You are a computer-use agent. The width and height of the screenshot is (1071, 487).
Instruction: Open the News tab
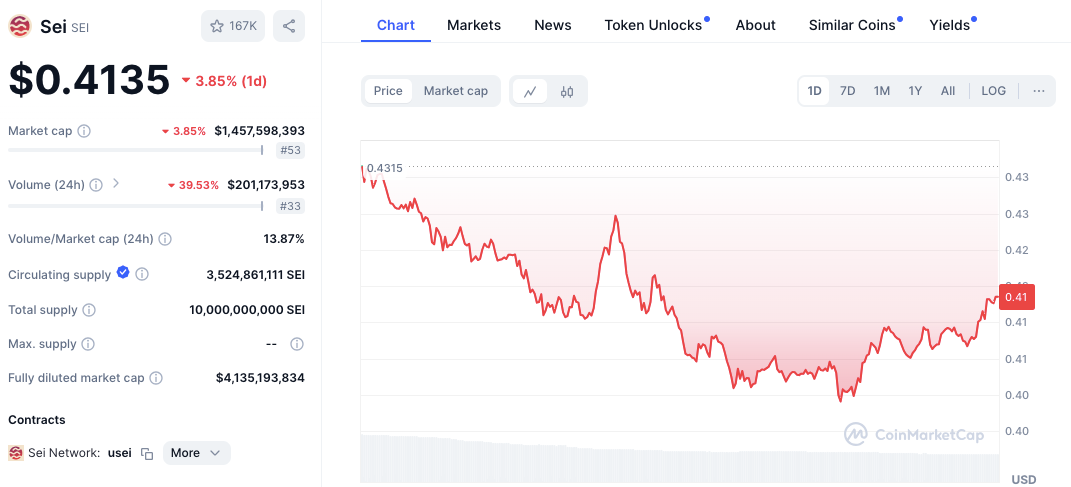(553, 25)
